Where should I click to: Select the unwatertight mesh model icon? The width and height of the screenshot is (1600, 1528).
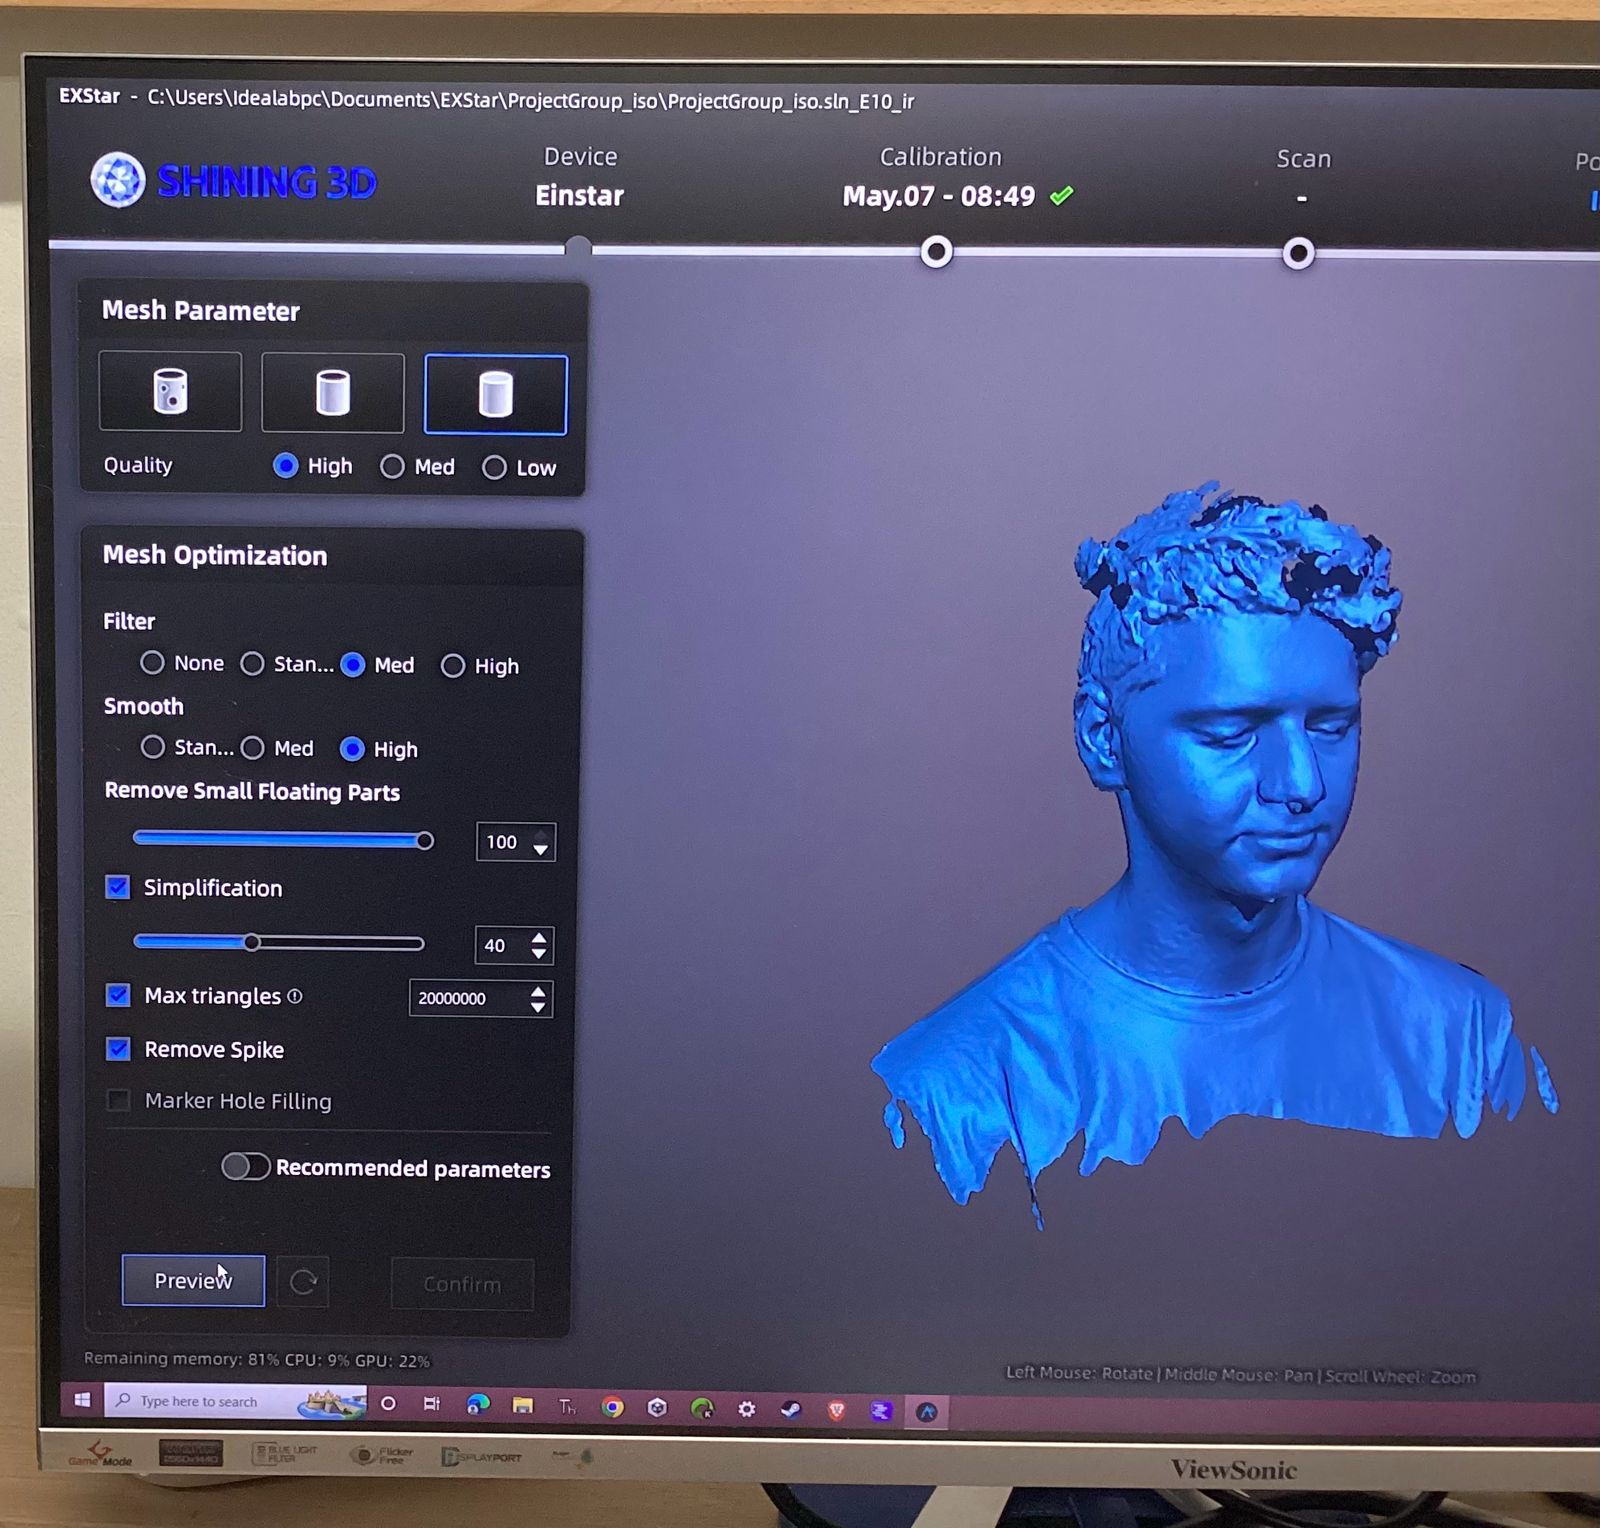[169, 391]
